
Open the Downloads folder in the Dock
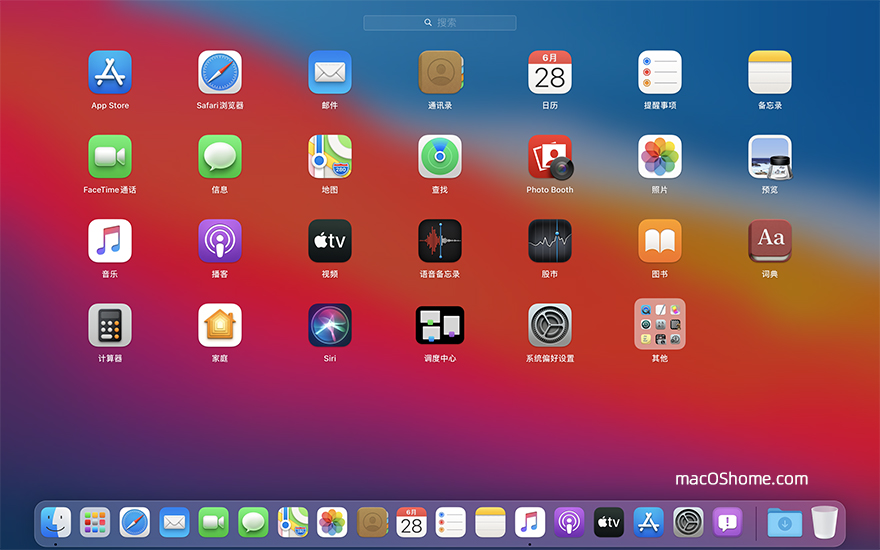tap(785, 522)
